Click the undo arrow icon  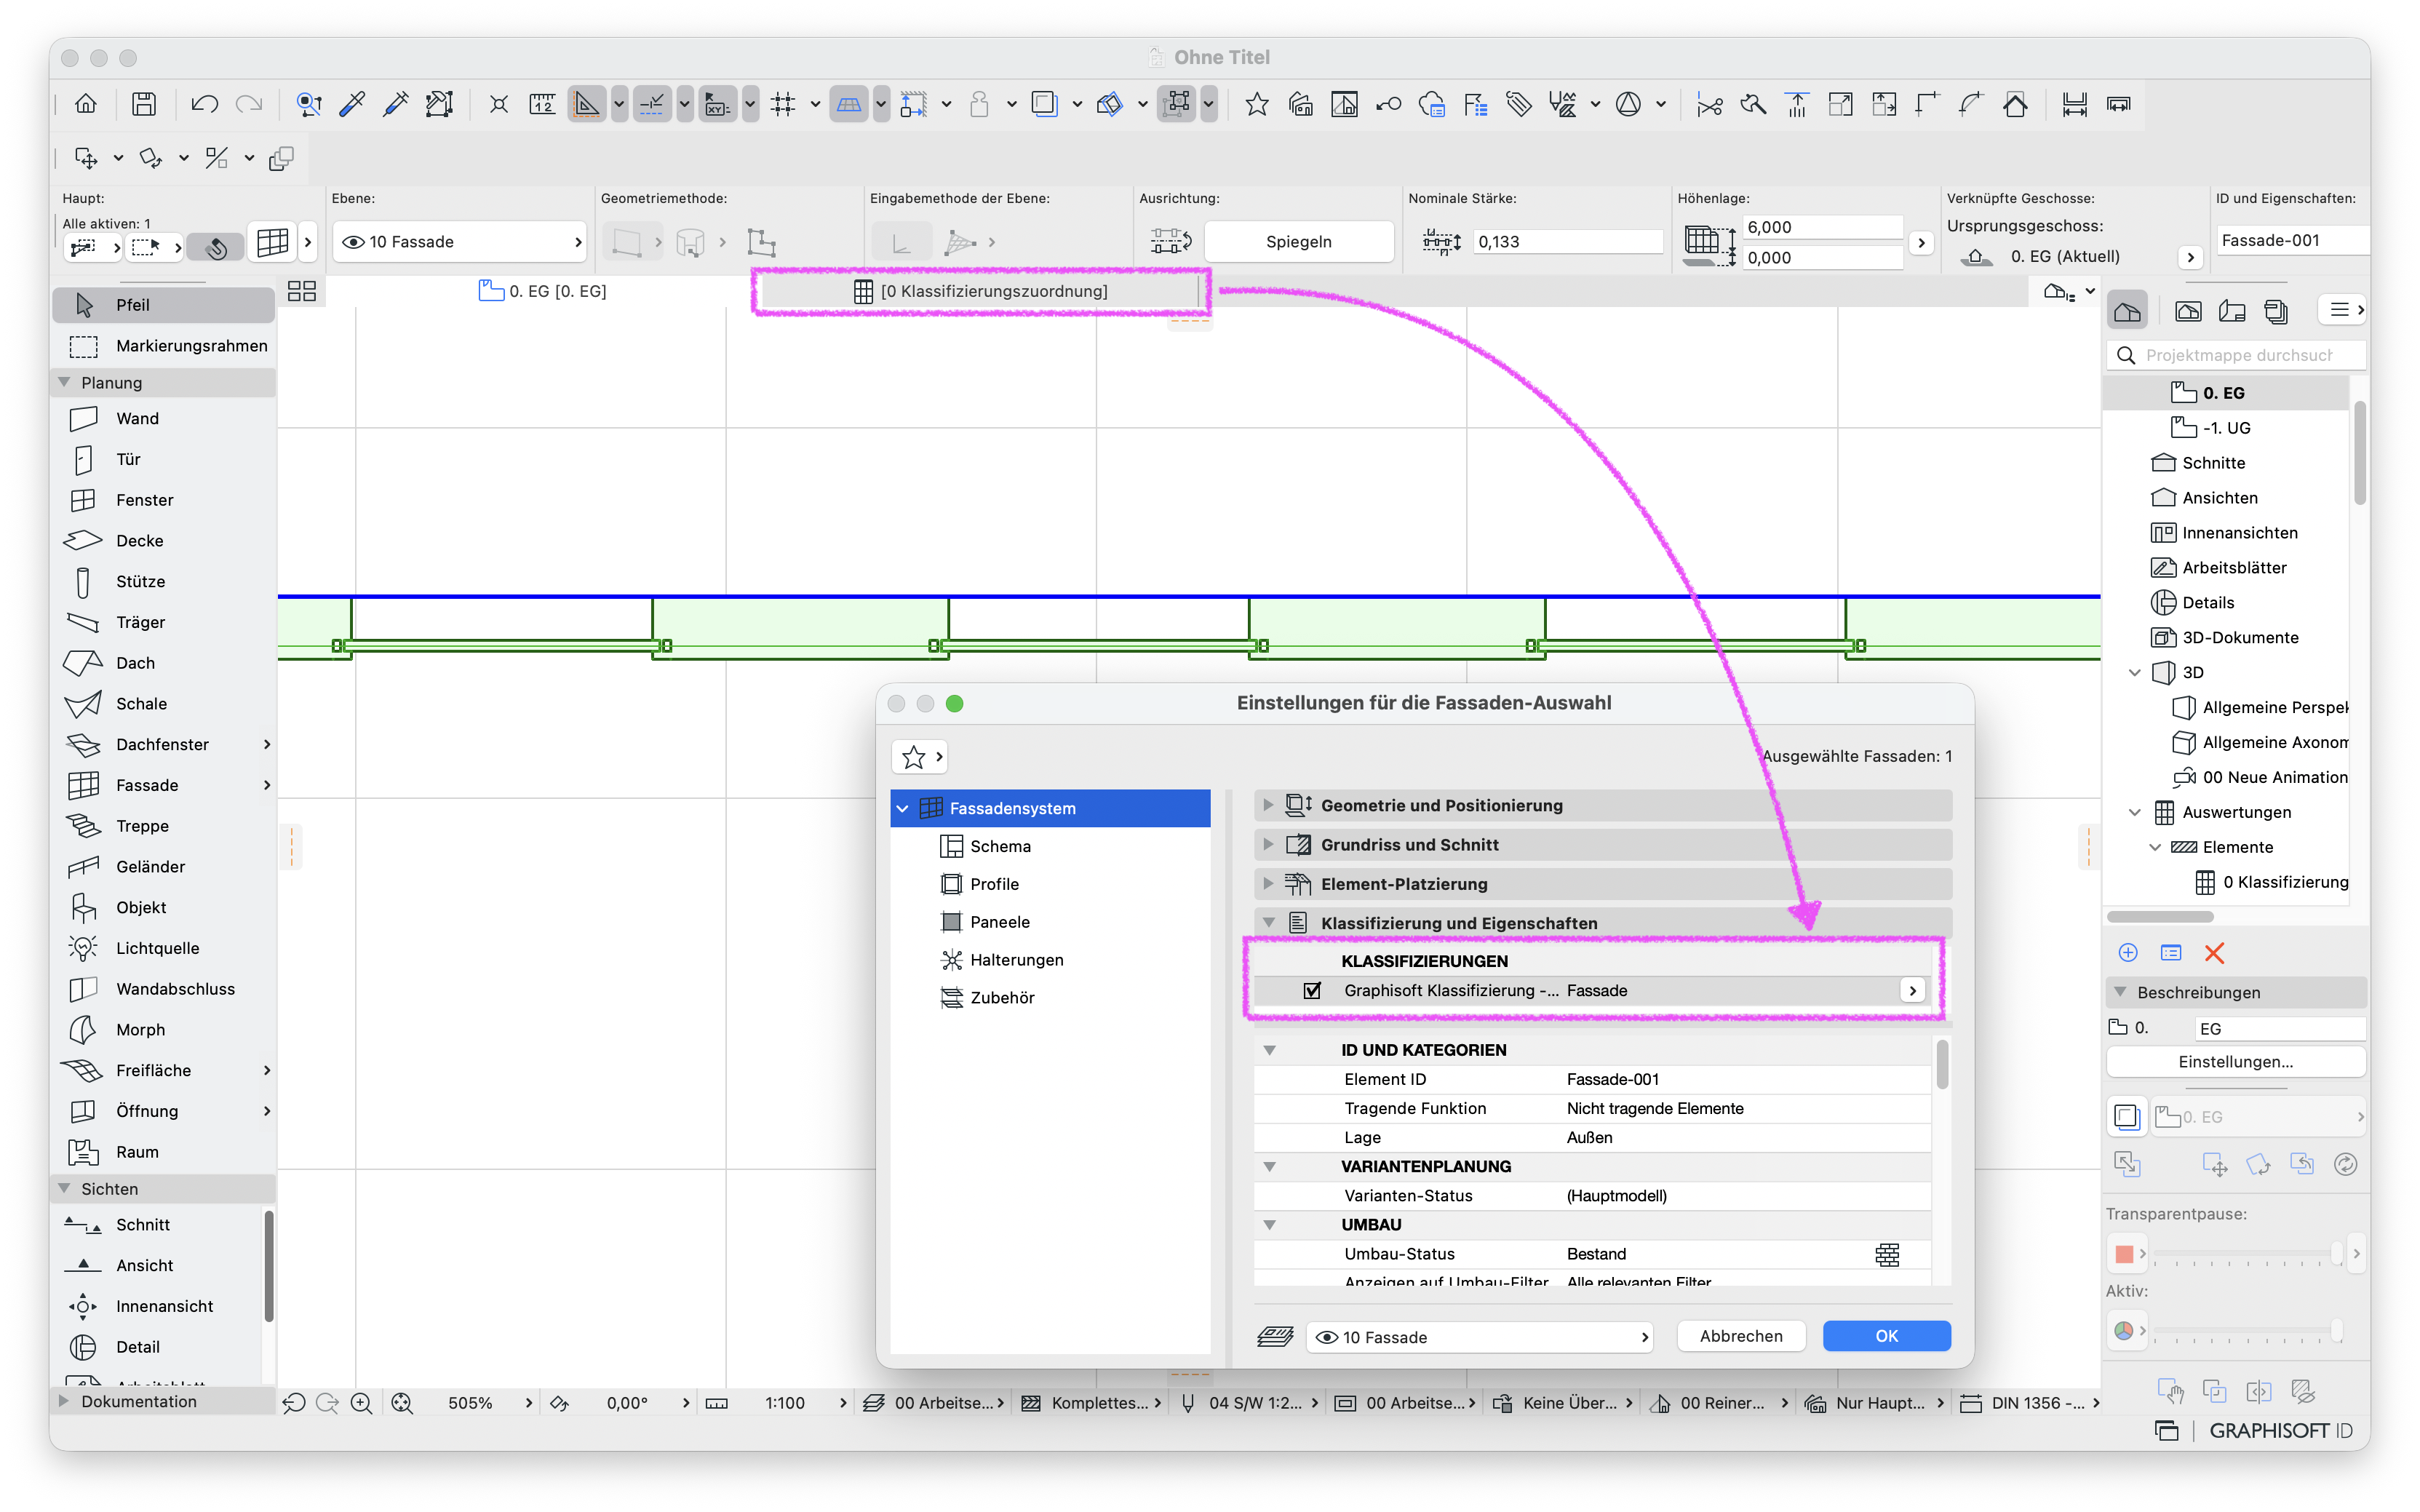204,104
